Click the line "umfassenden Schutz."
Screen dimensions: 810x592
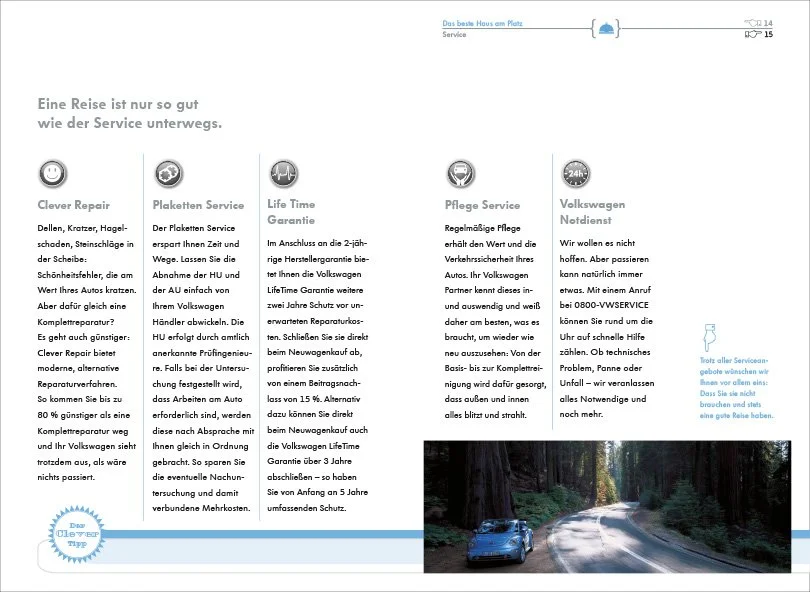306,508
